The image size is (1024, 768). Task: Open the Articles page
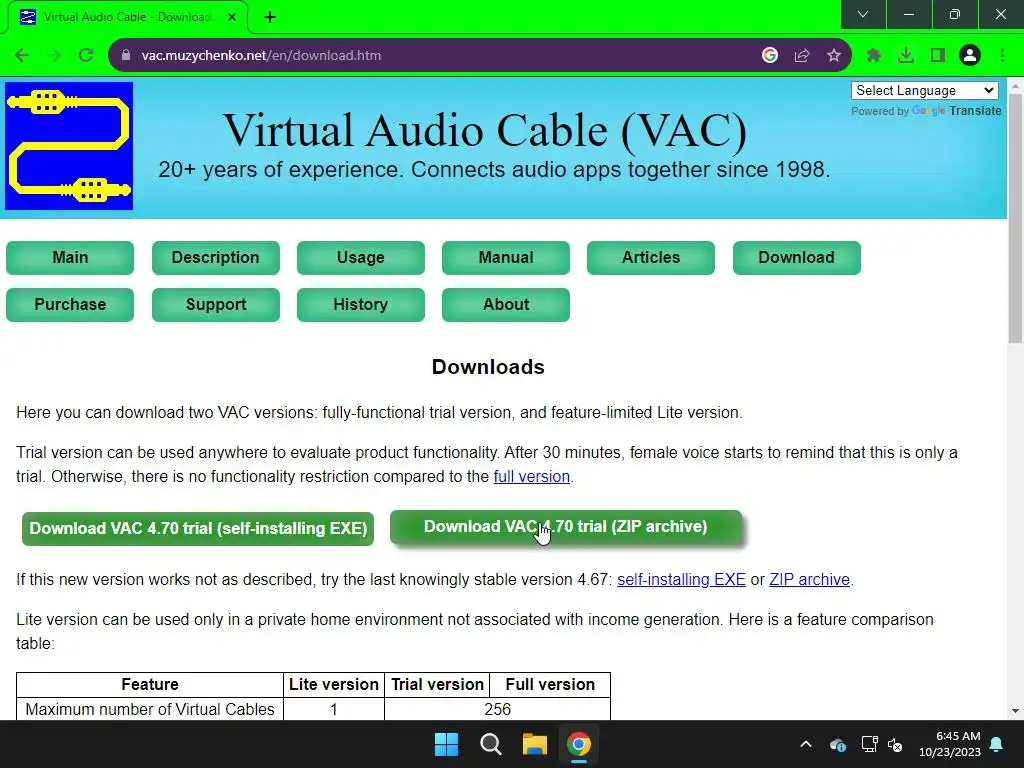pos(650,257)
